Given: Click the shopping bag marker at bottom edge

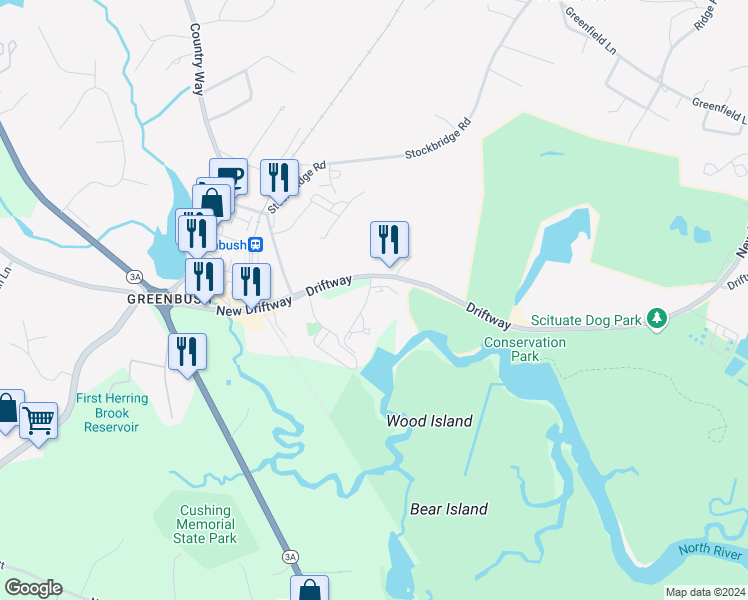Looking at the screenshot, I should [310, 589].
